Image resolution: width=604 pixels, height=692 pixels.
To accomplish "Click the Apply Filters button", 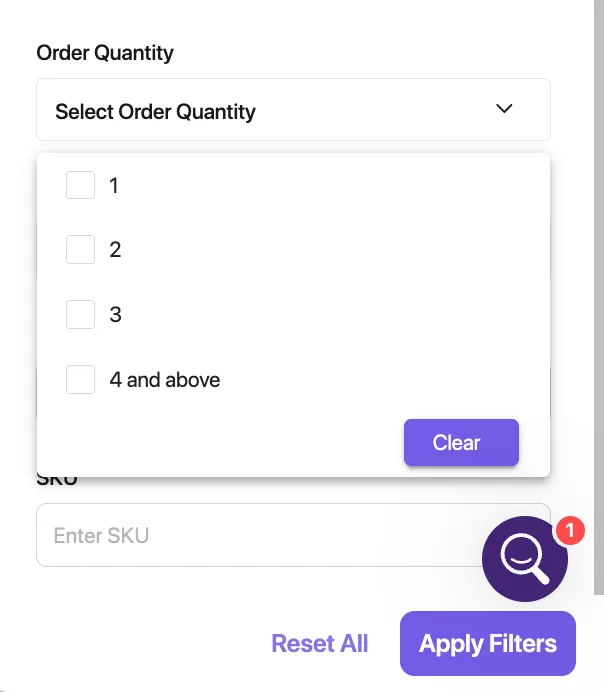I will (x=487, y=644).
